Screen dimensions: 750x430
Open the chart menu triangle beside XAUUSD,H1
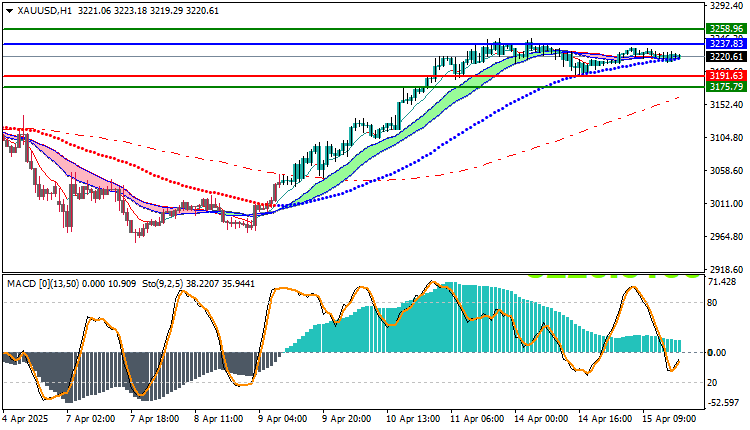tap(10, 11)
